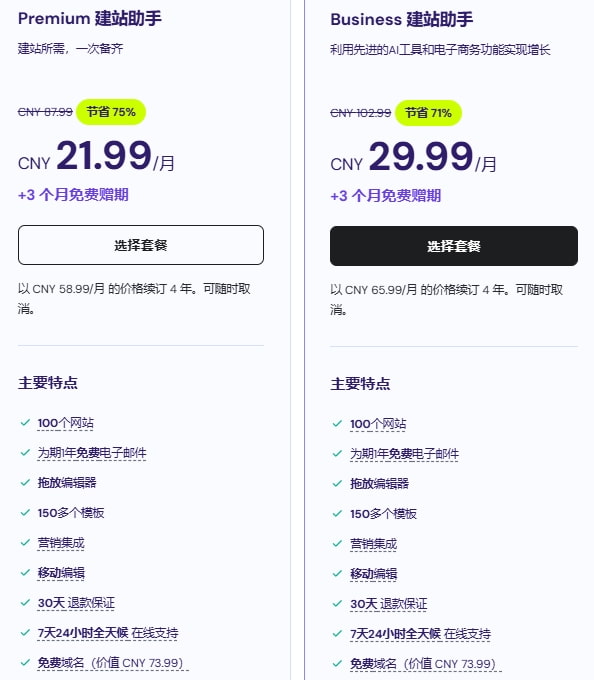
Task: Click the Business +3 个月免费赠期 text
Action: 385,196
